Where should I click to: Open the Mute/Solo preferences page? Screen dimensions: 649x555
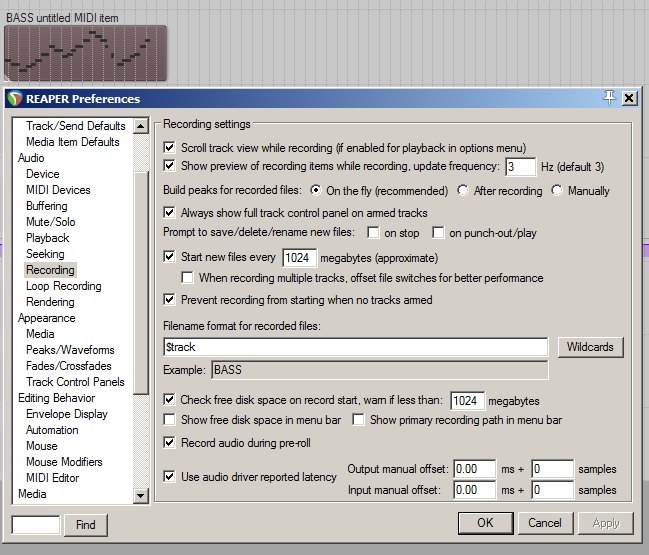[50, 222]
